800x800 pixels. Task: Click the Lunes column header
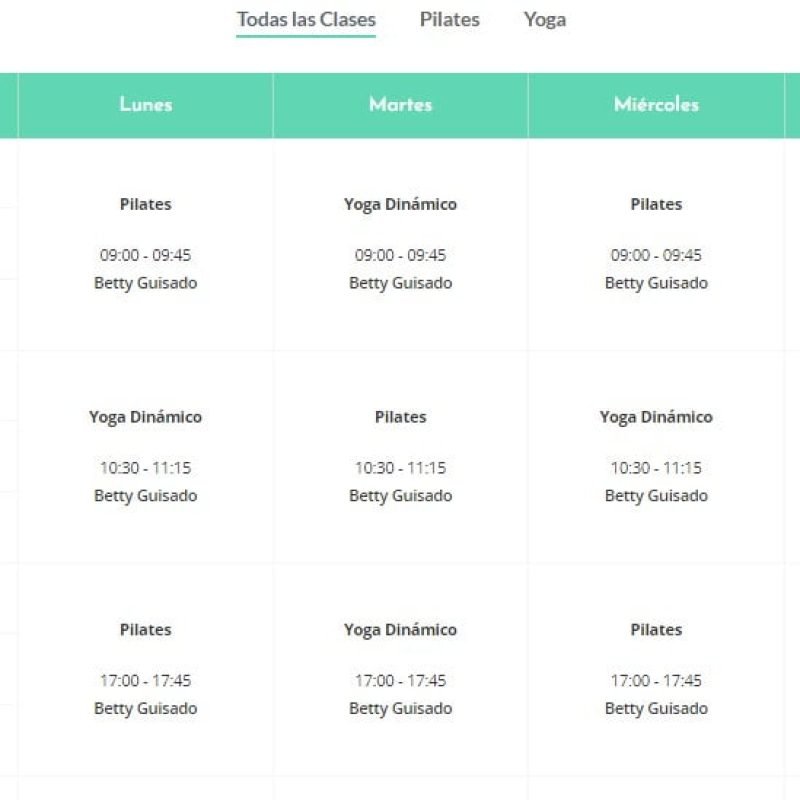click(145, 105)
